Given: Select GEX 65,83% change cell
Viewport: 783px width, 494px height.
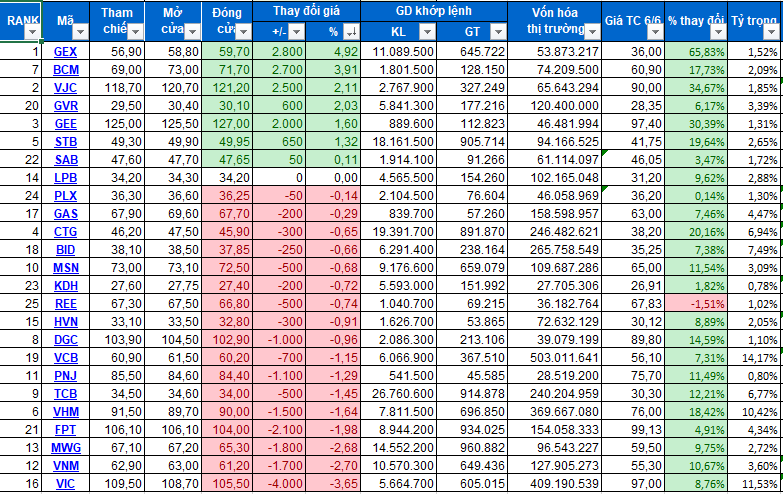Looking at the screenshot, I should (x=696, y=51).
